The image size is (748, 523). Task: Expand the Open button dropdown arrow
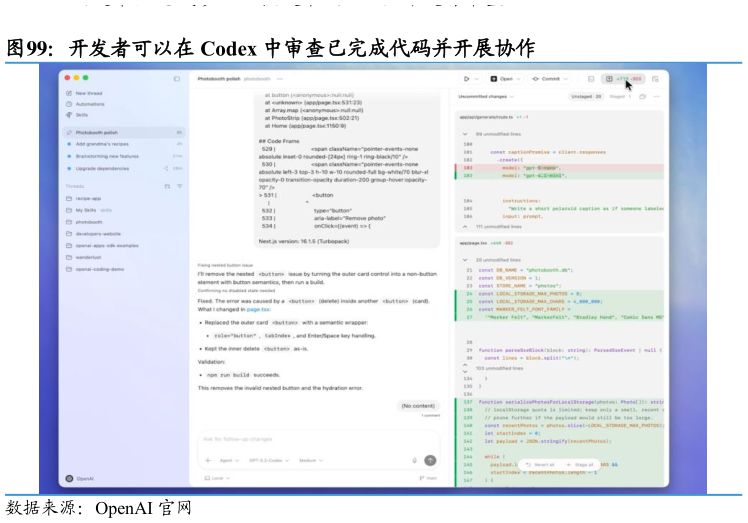click(519, 79)
